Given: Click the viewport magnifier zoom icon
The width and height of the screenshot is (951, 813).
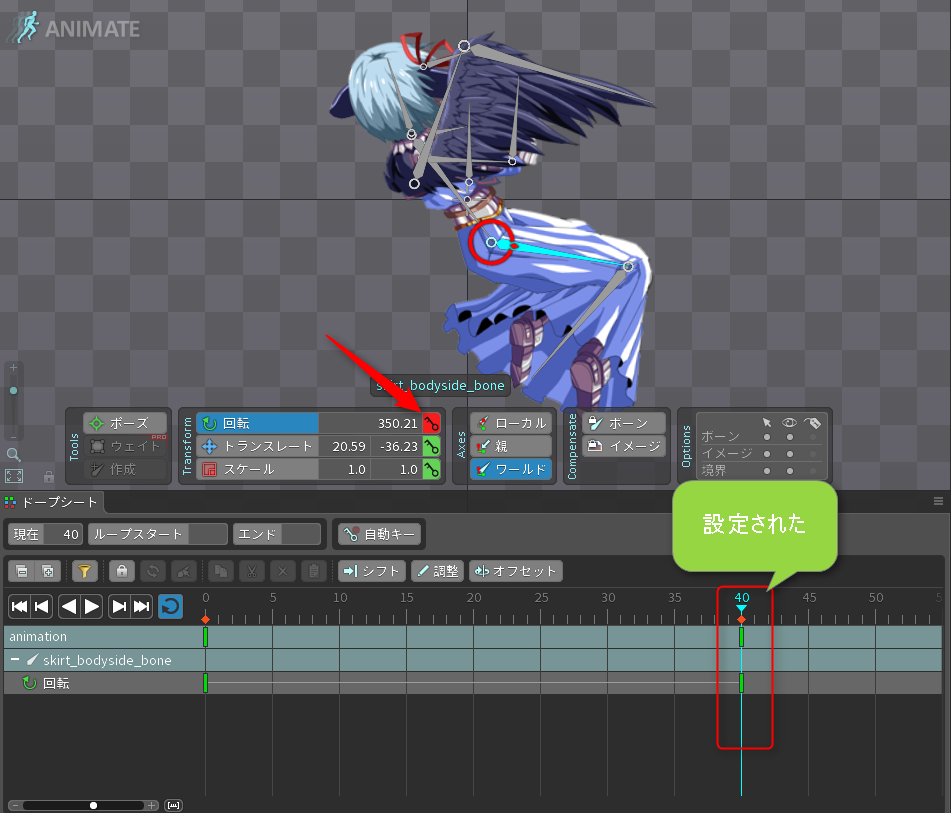Looking at the screenshot, I should 13,454.
